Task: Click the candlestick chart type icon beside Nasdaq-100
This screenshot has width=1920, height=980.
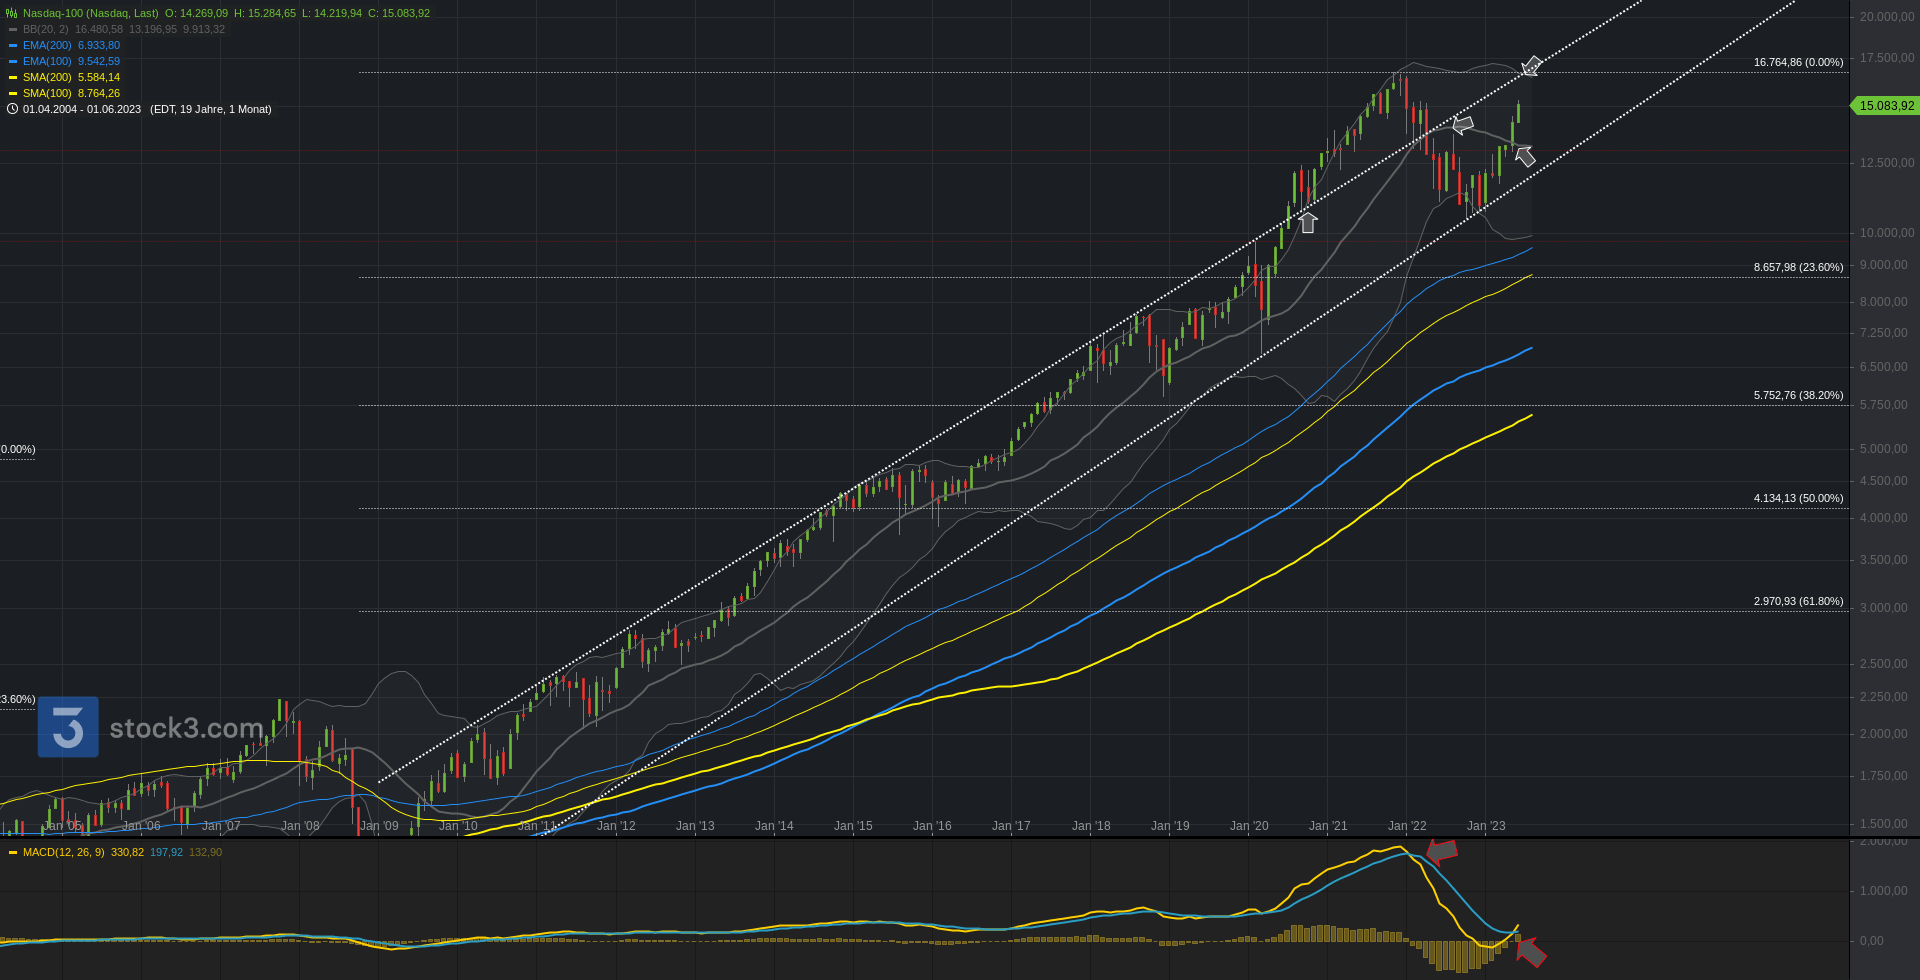Action: point(12,13)
